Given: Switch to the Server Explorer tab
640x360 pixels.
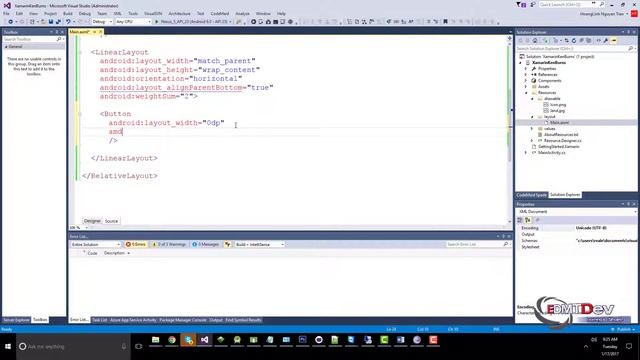Looking at the screenshot, I should tap(16, 320).
